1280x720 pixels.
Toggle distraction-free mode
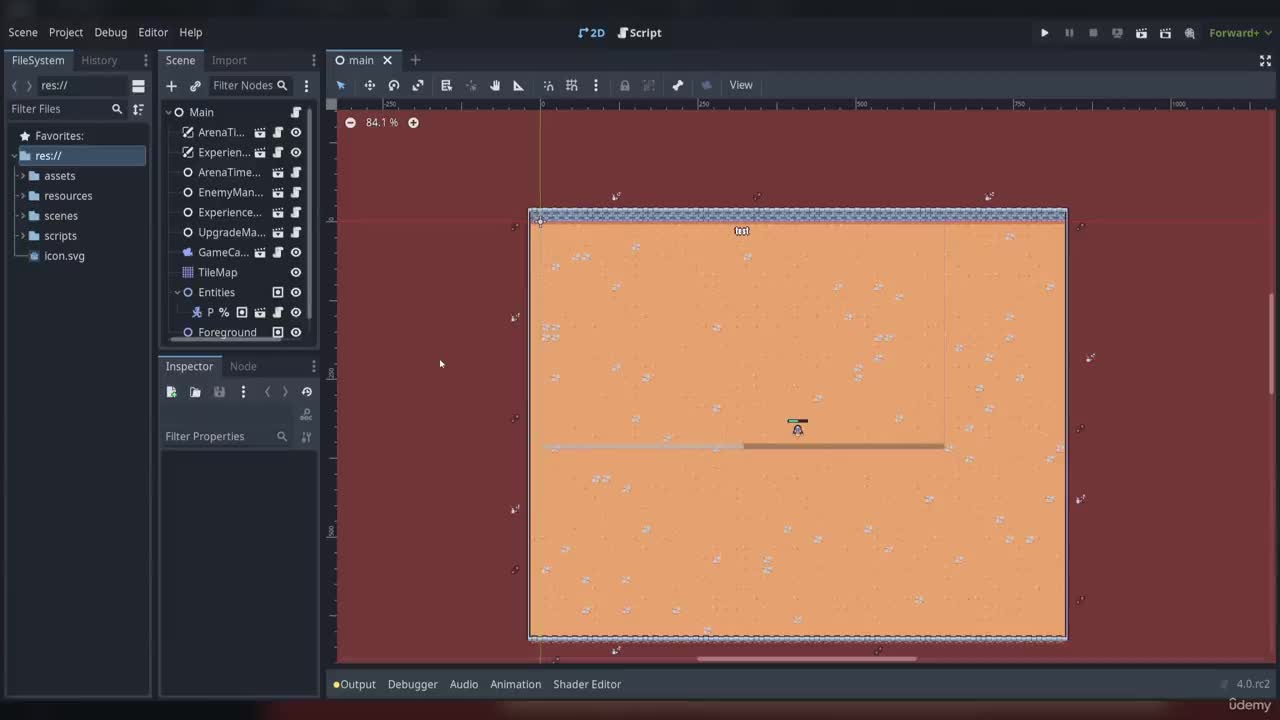coord(1265,60)
